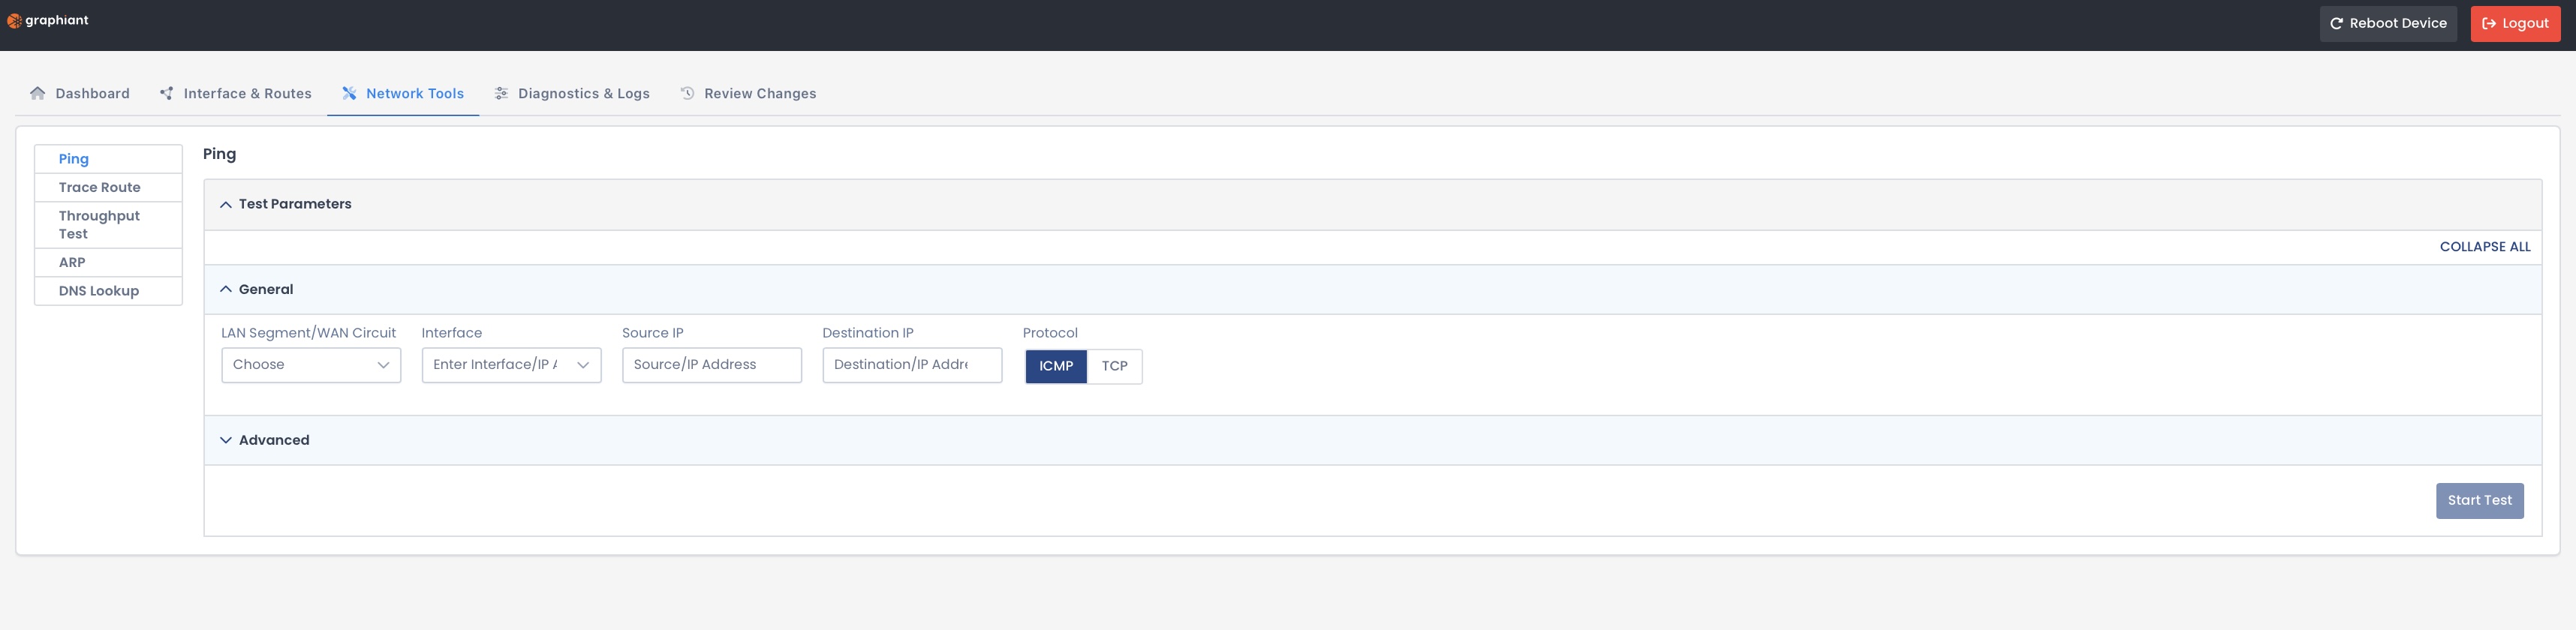Open the Interface dropdown
The height and width of the screenshot is (630, 2576).
[511, 365]
